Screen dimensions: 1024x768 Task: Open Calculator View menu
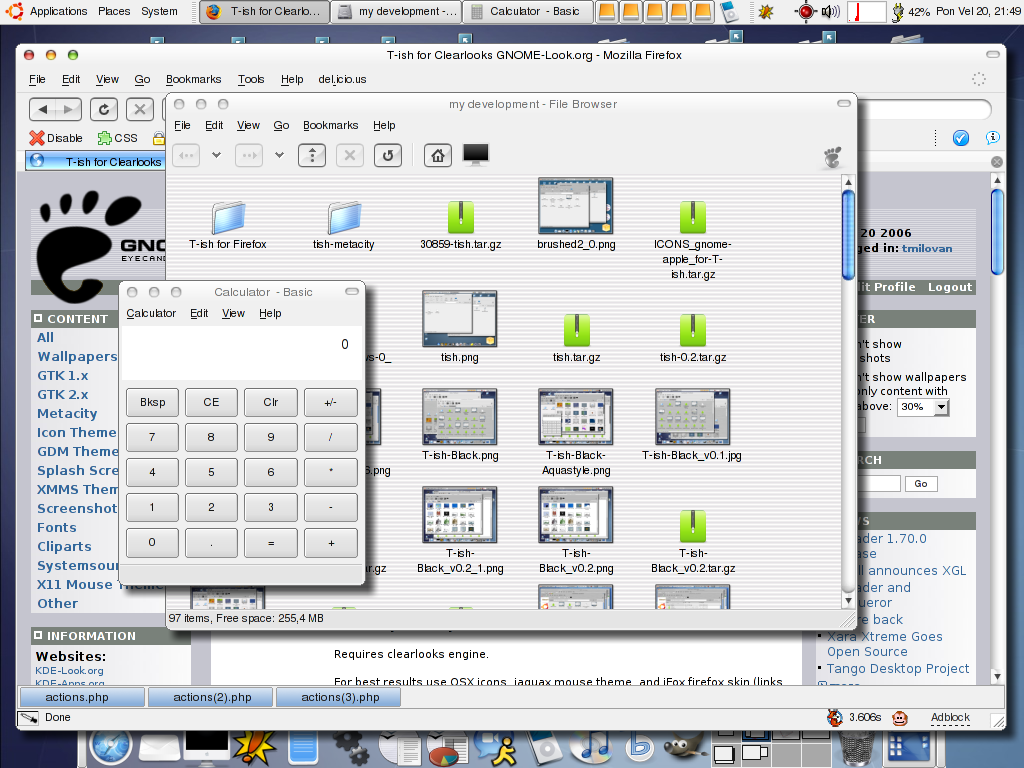[x=233, y=313]
